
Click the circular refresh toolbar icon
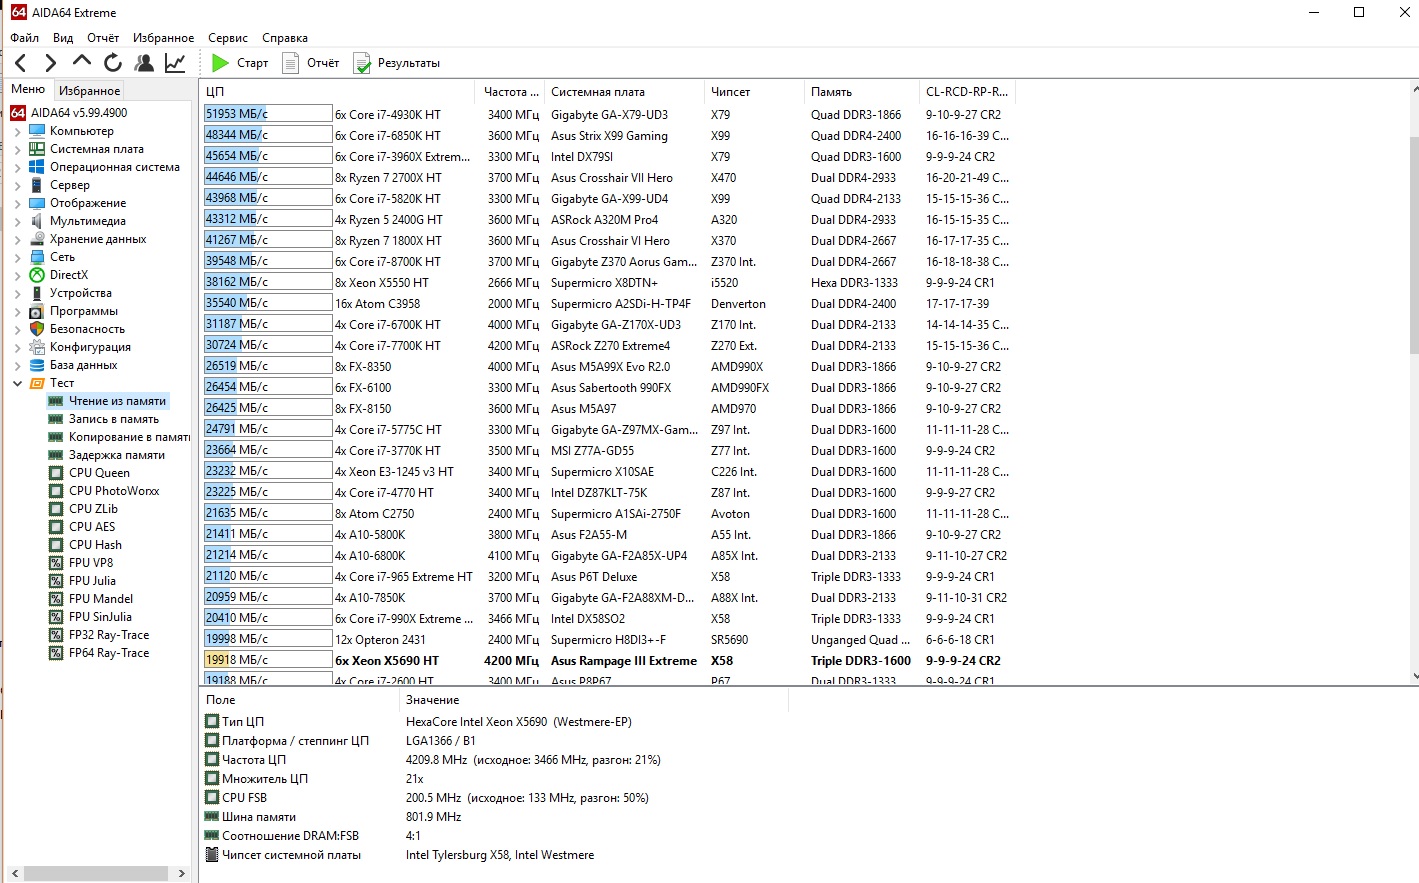[x=113, y=63]
